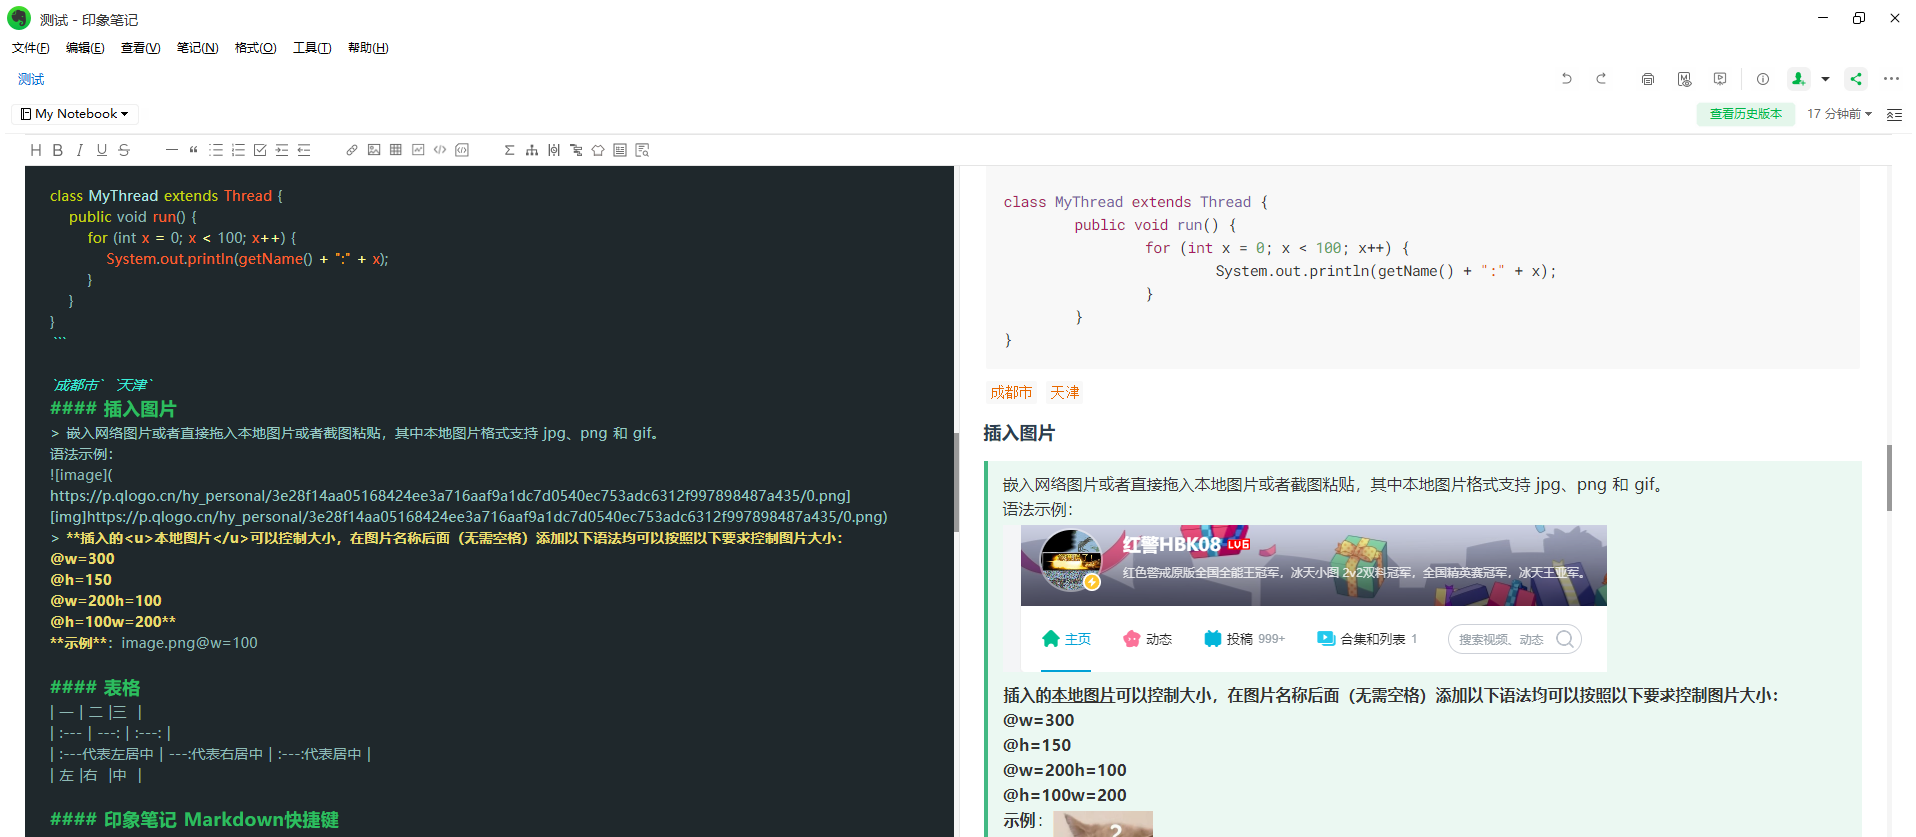The height and width of the screenshot is (837, 1916).
Task: Click the 成都市 tag in preview
Action: point(1011,392)
